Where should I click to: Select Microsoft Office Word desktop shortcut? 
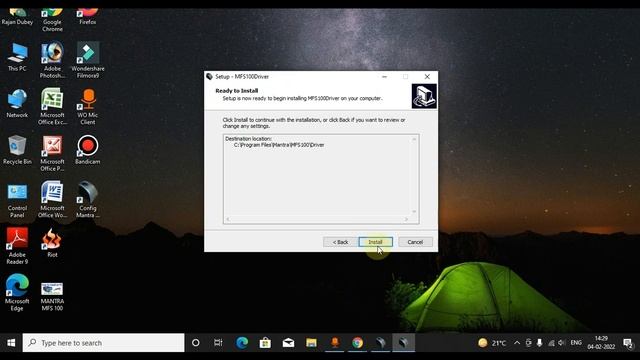click(x=52, y=200)
